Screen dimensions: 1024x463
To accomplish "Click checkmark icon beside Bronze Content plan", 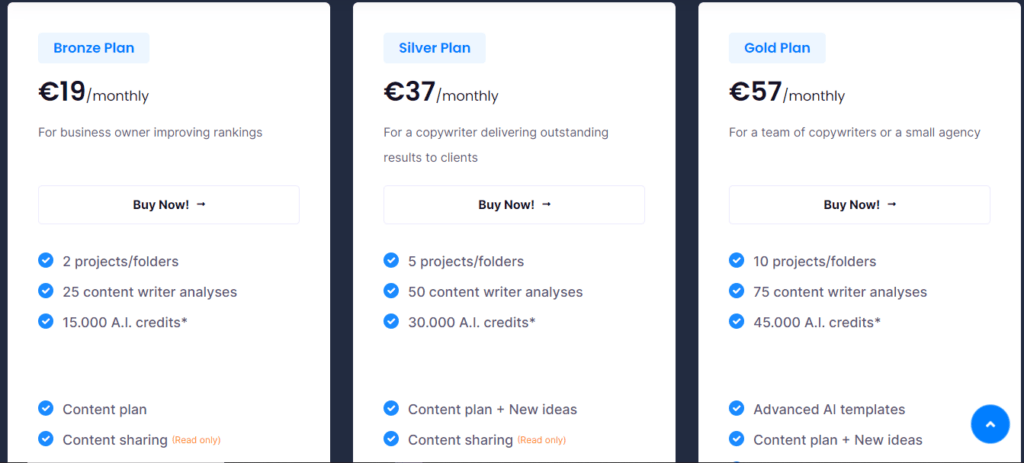I will pyautogui.click(x=46, y=409).
